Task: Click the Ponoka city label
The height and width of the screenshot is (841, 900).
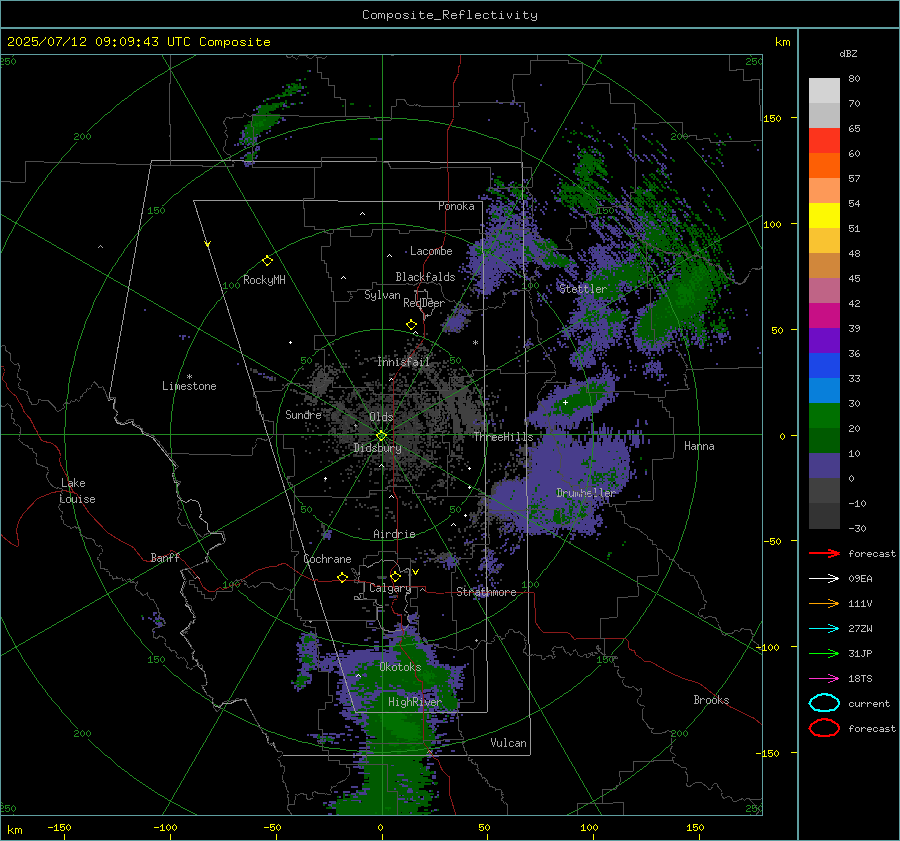Action: (456, 206)
